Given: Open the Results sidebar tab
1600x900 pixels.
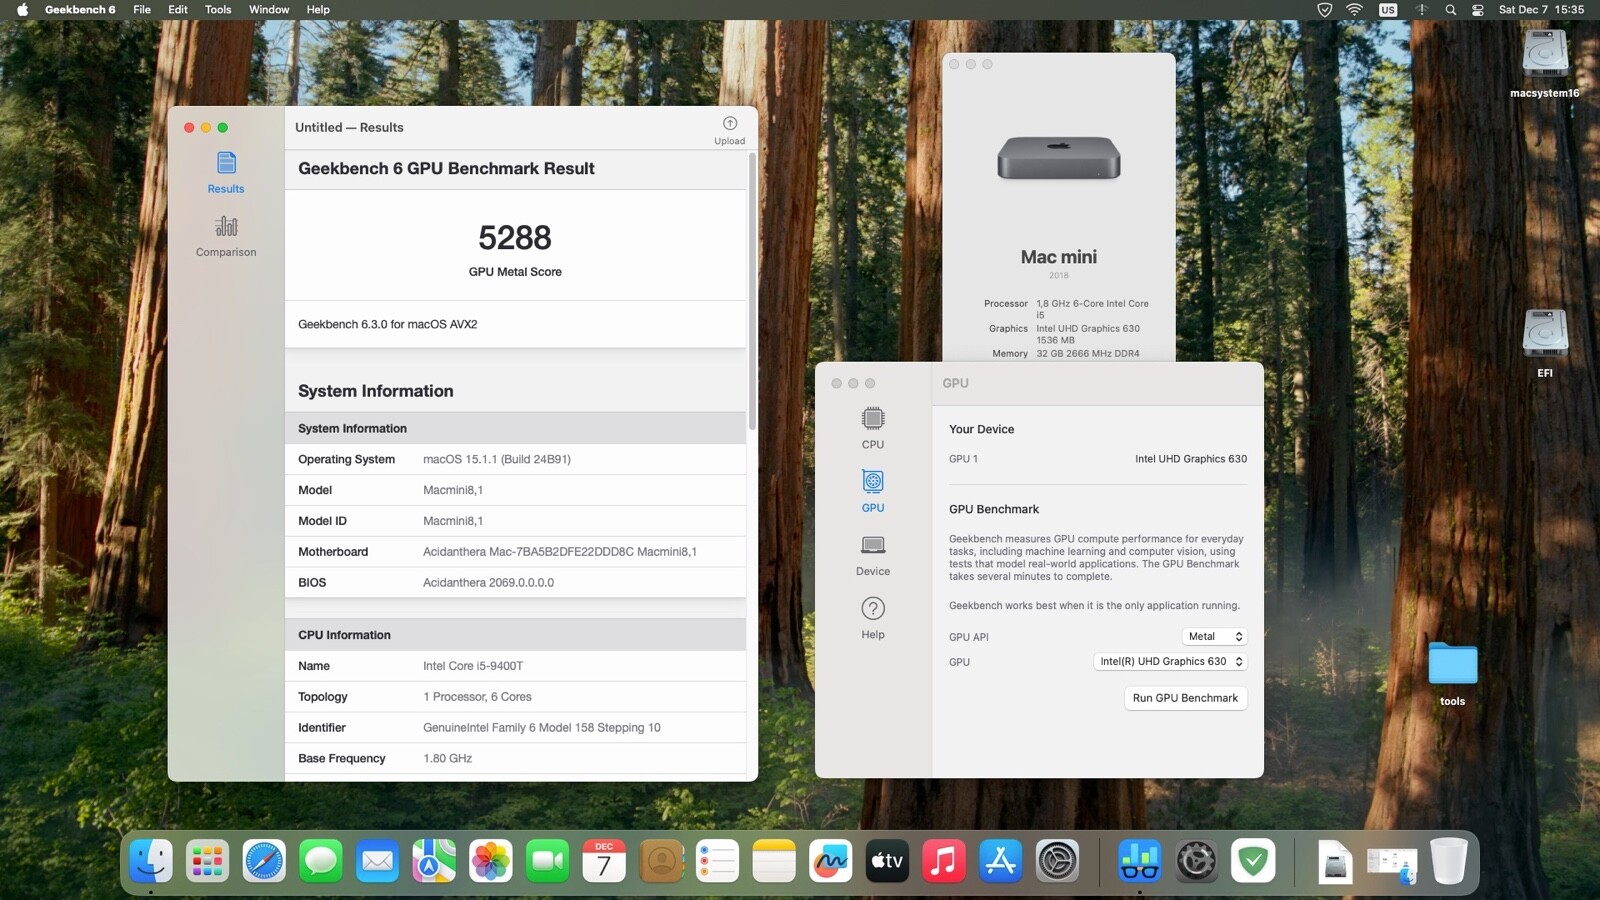Looking at the screenshot, I should click(226, 173).
